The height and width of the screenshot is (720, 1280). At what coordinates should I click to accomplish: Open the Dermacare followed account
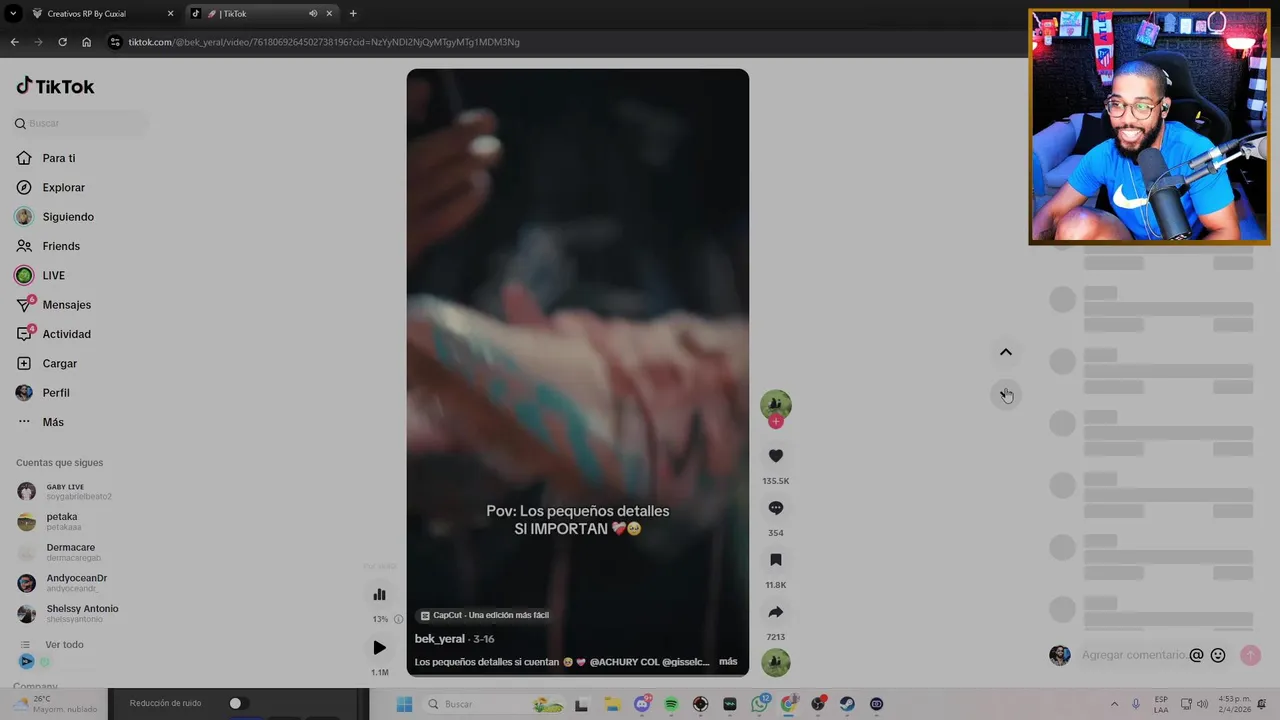(60, 552)
